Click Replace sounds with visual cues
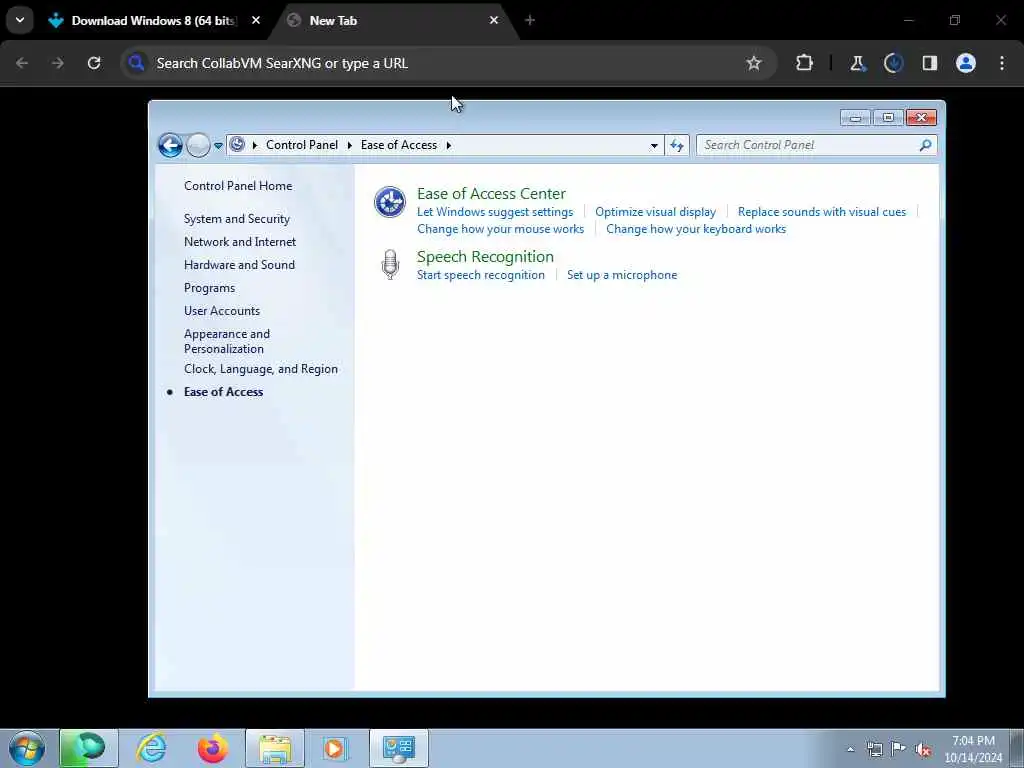The image size is (1024, 768). click(822, 212)
